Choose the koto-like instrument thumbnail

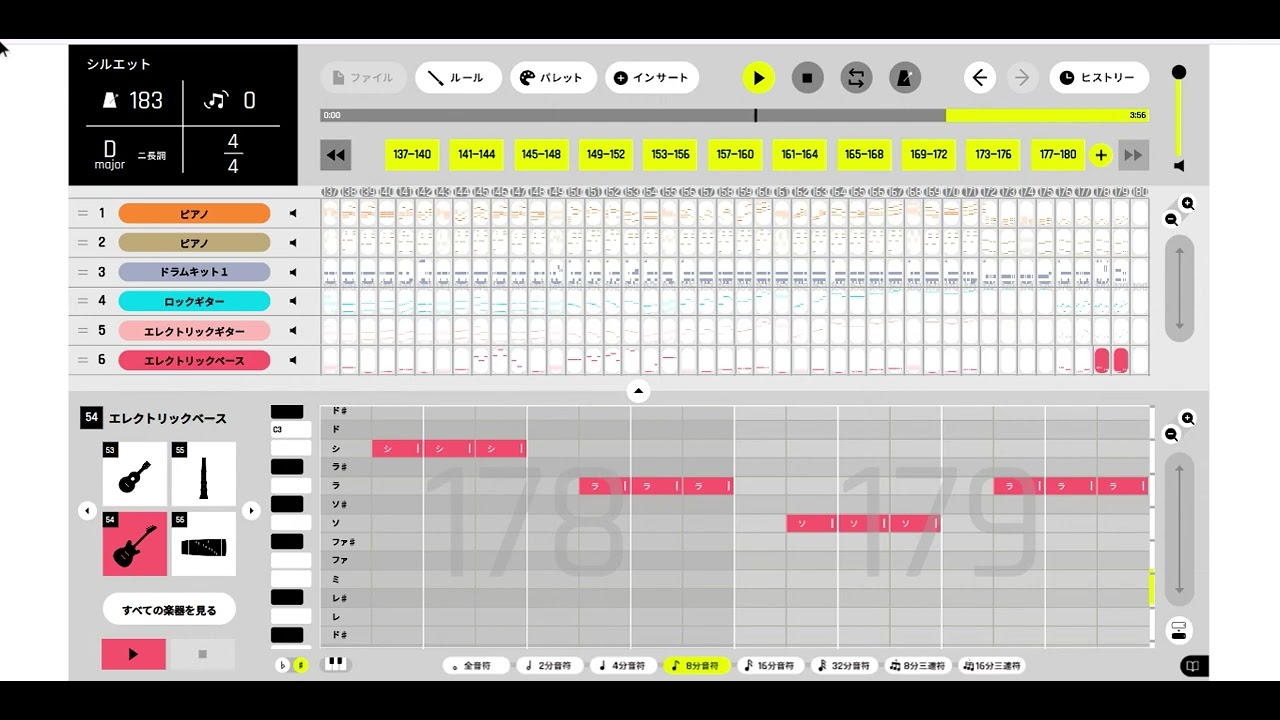204,544
